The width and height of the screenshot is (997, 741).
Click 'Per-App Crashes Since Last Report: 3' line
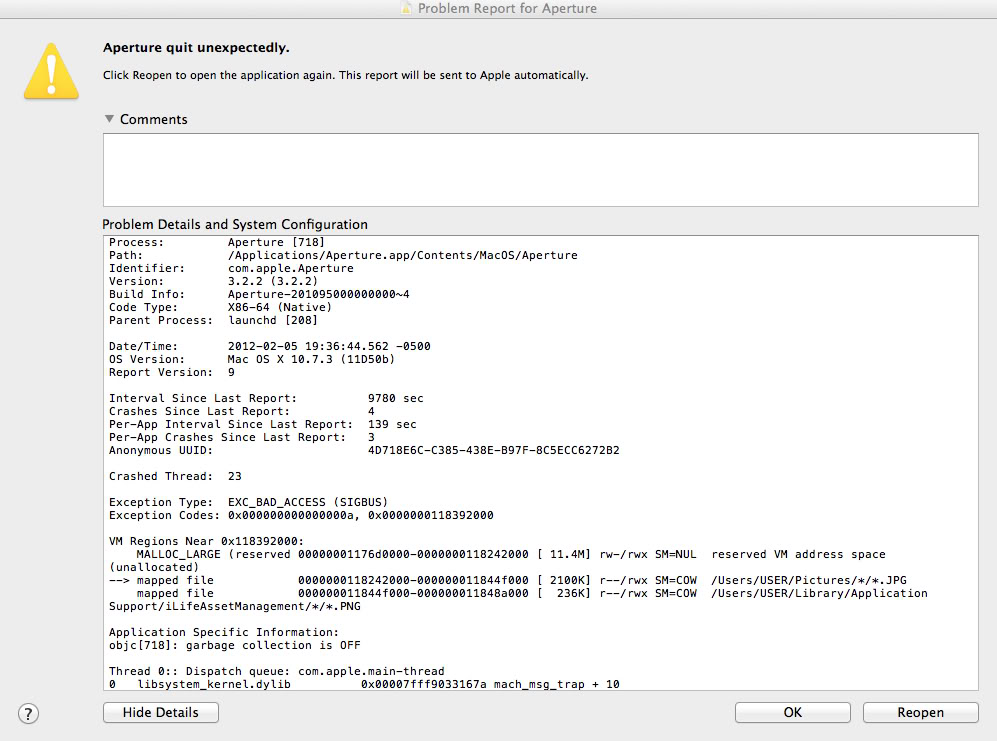(x=242, y=437)
